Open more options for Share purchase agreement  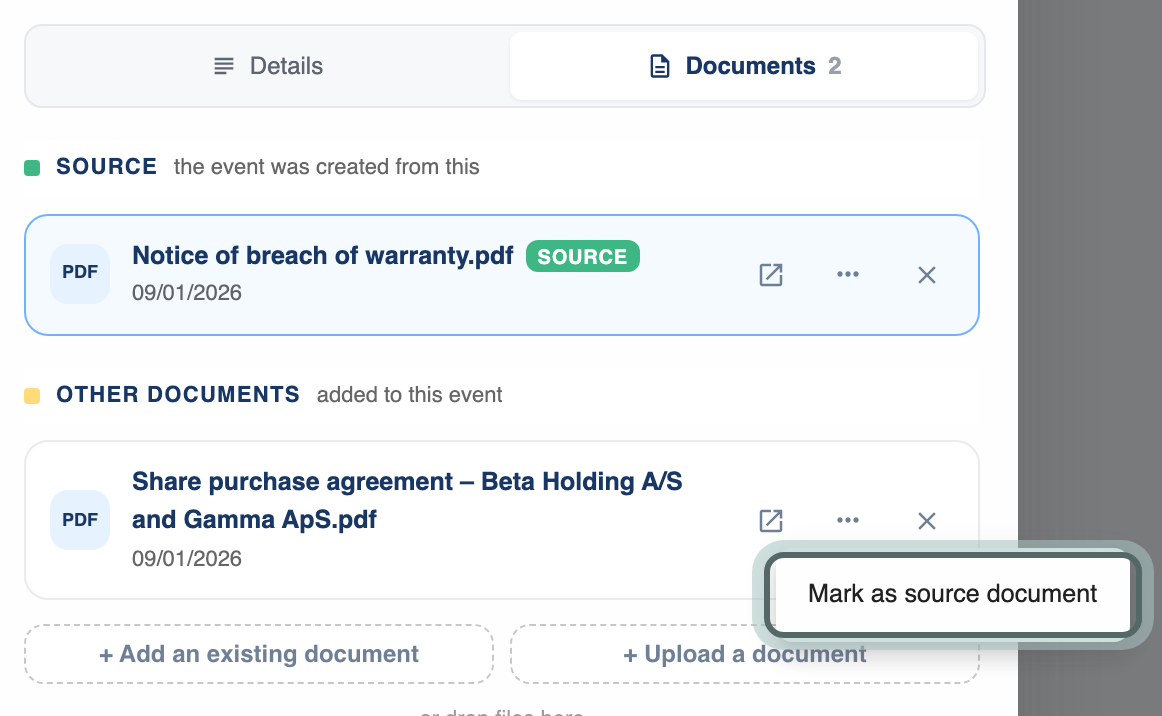(848, 520)
